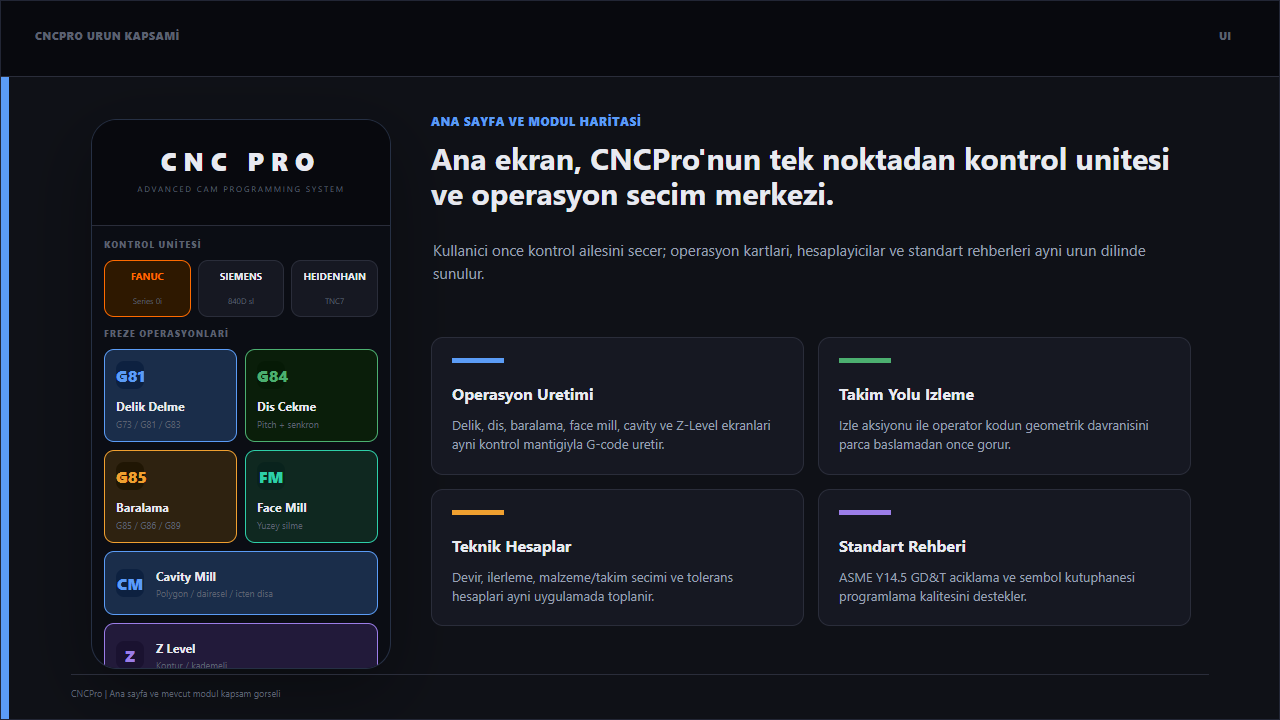The image size is (1280, 720).
Task: Click the description starting 'Izle aksiyonu ile'
Action: point(994,435)
